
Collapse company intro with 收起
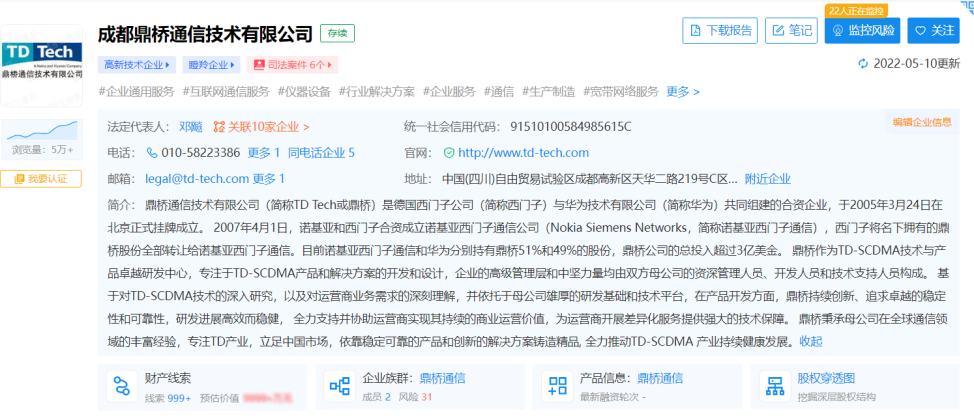(x=811, y=341)
